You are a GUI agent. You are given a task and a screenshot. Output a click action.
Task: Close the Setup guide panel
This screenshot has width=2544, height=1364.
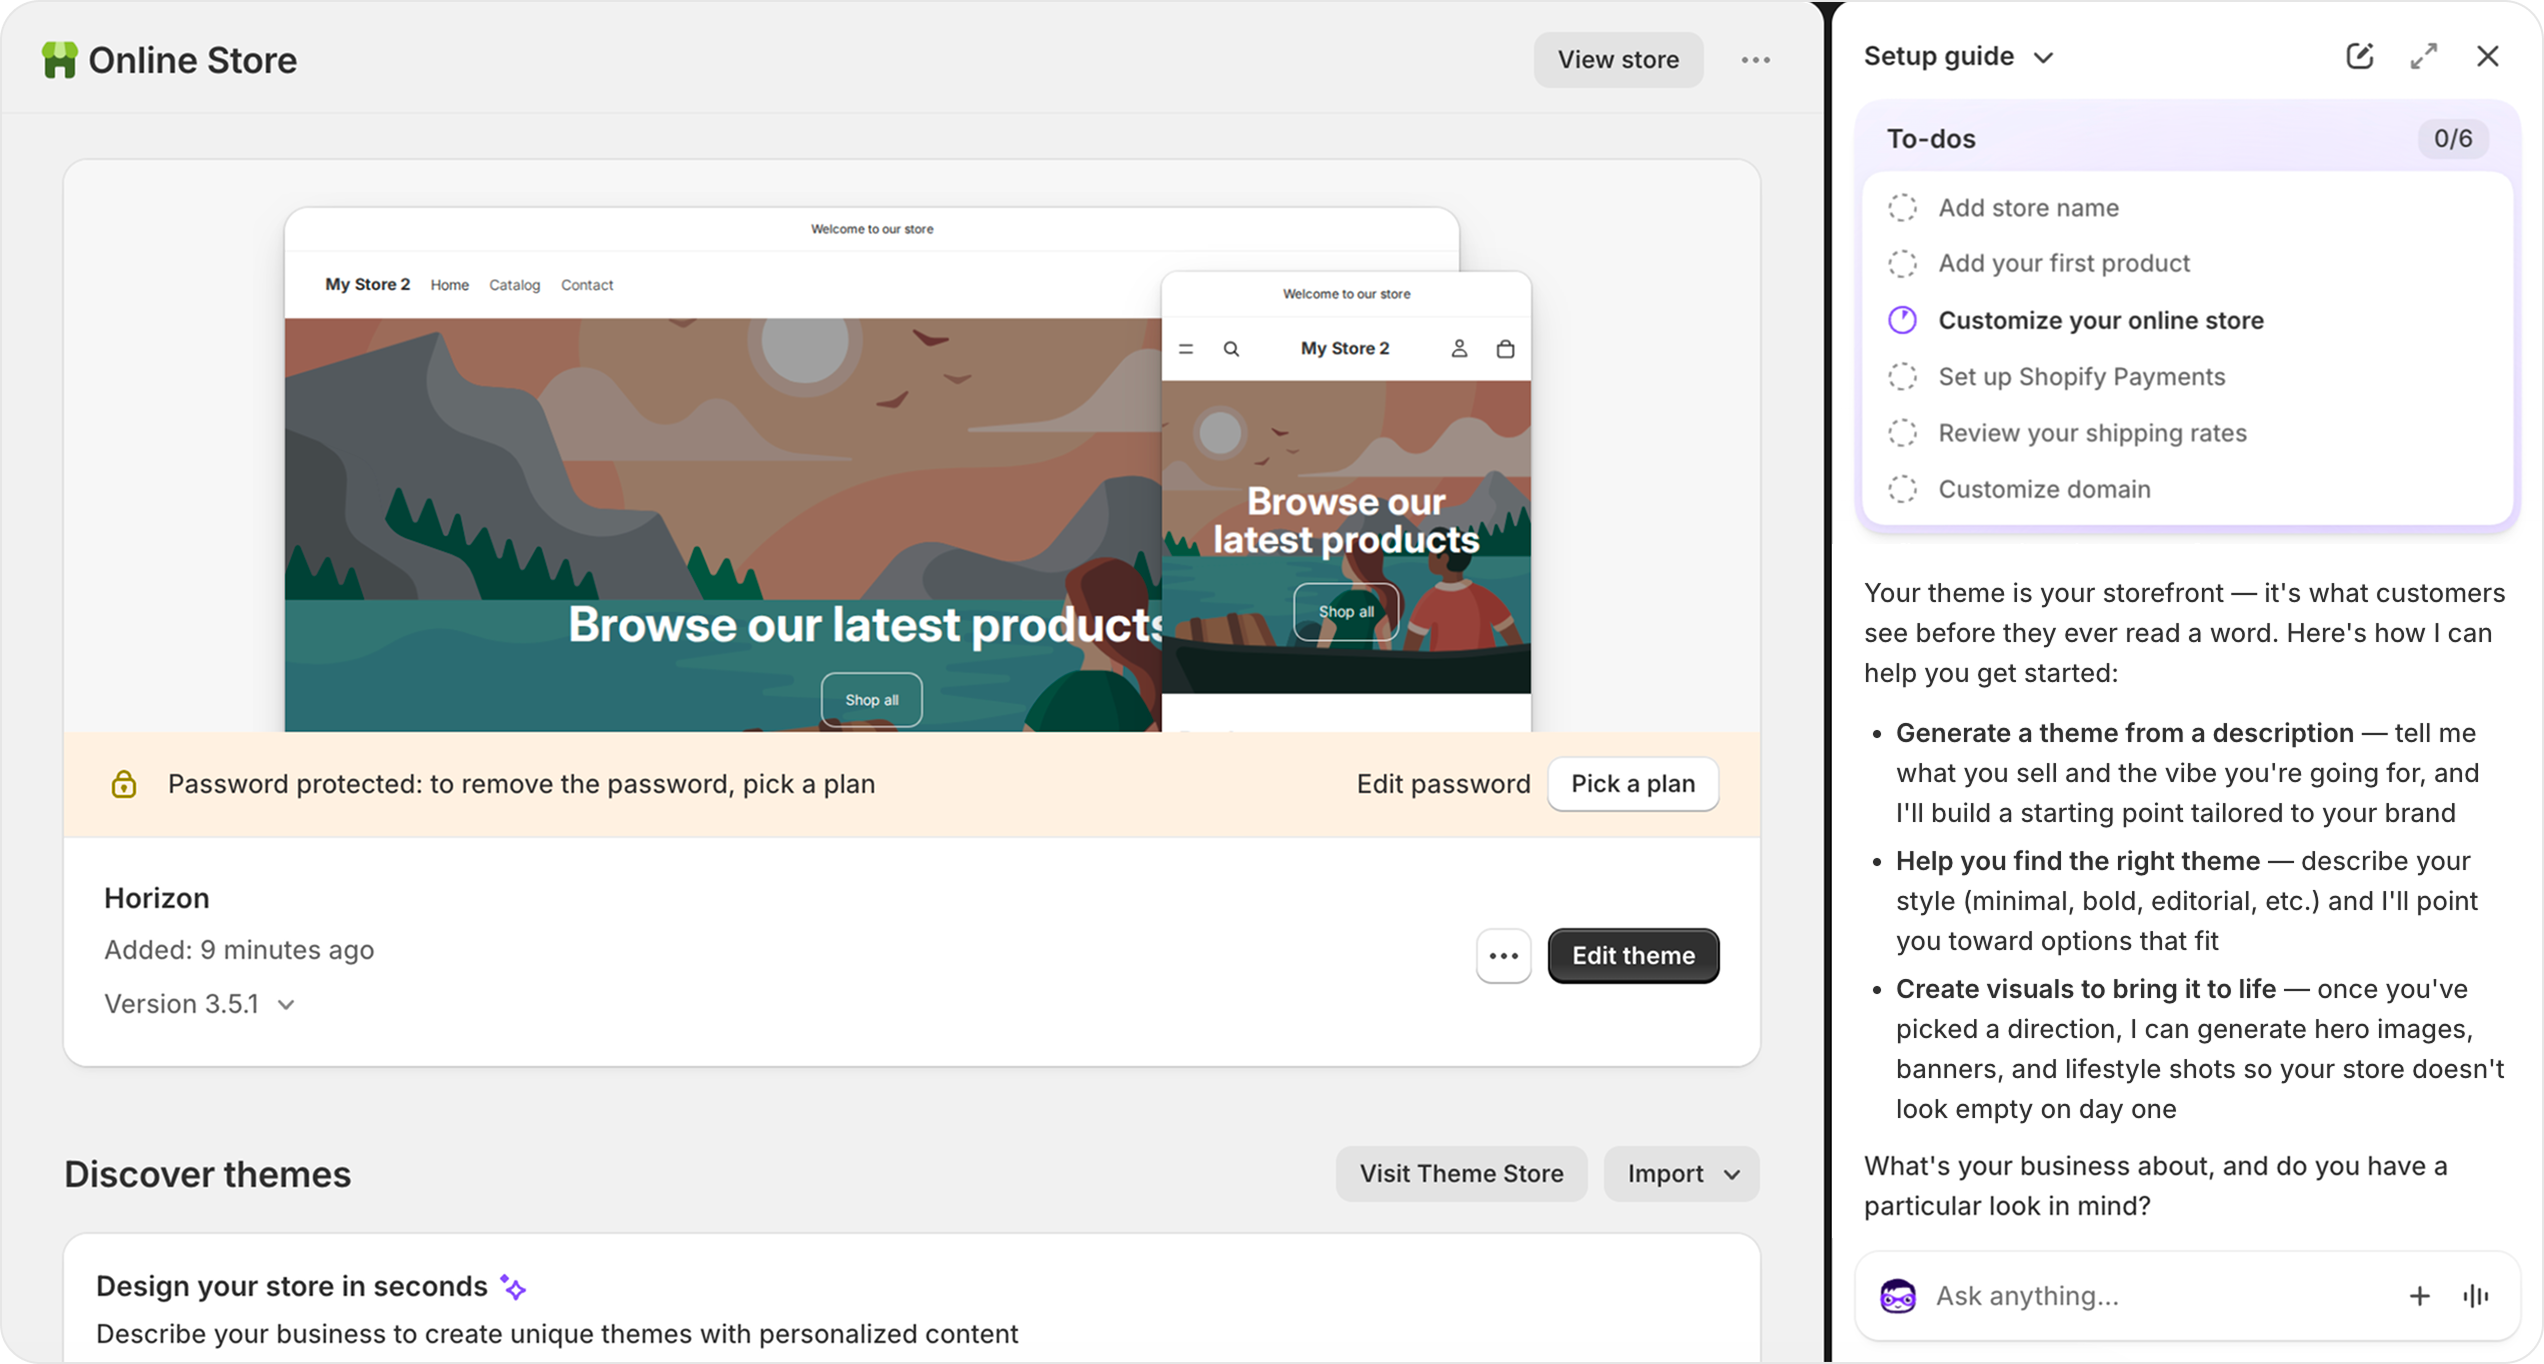pyautogui.click(x=2488, y=56)
